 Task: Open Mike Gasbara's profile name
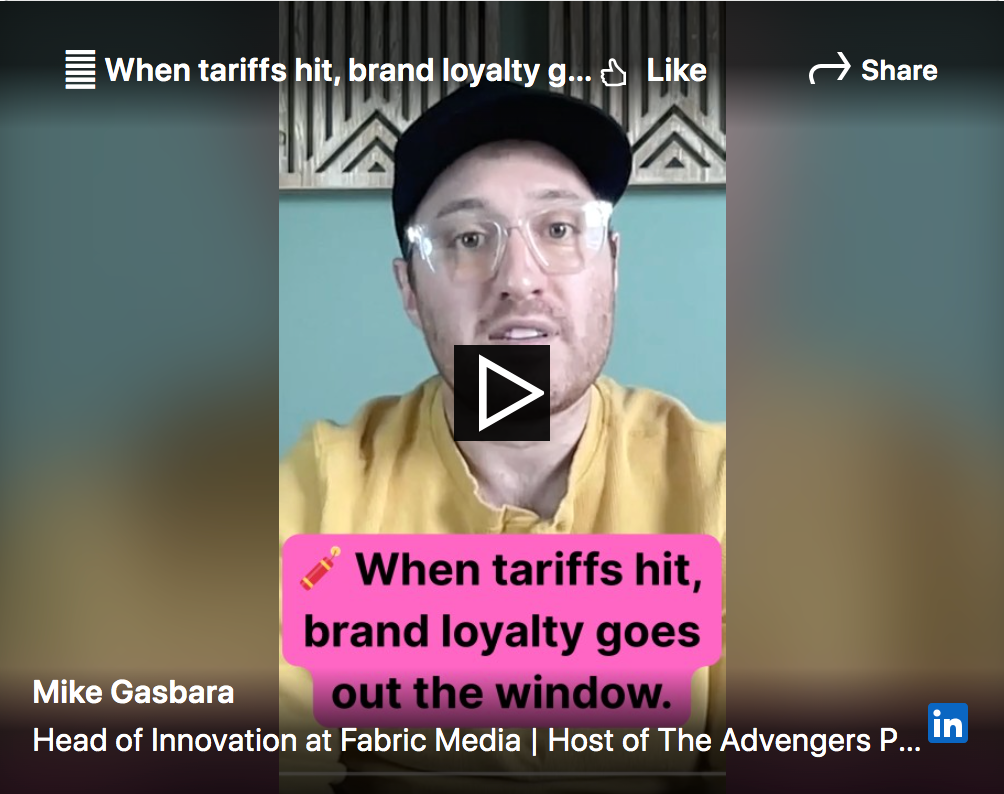pos(133,692)
